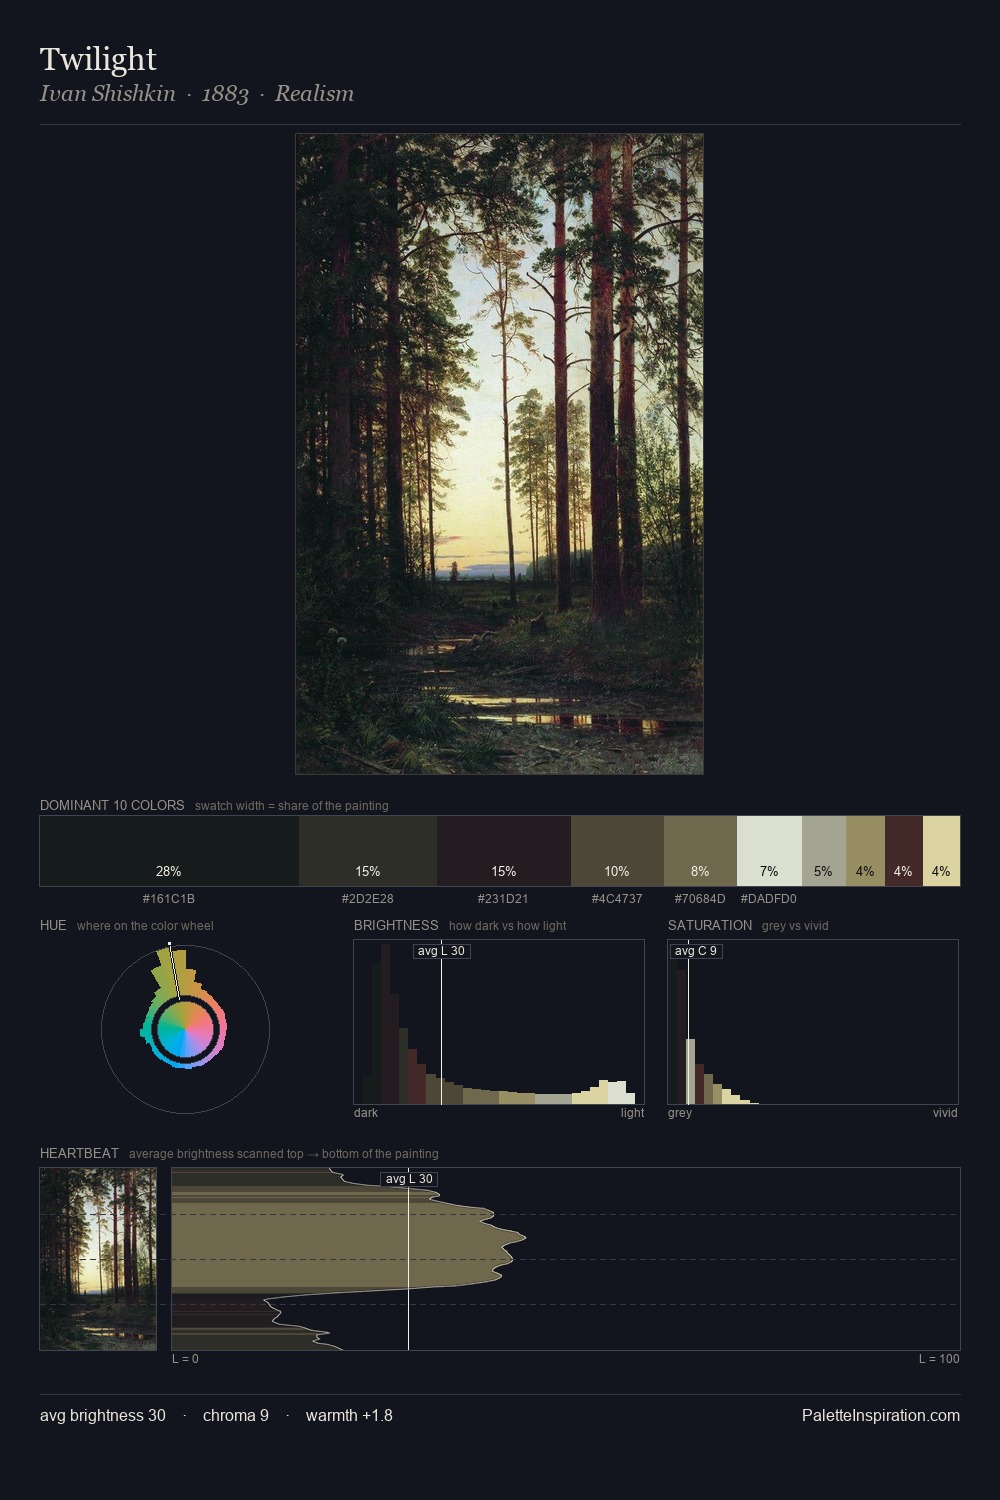The width and height of the screenshot is (1000, 1500).
Task: Pick the 8% swatch #70684D
Action: pyautogui.click(x=700, y=851)
